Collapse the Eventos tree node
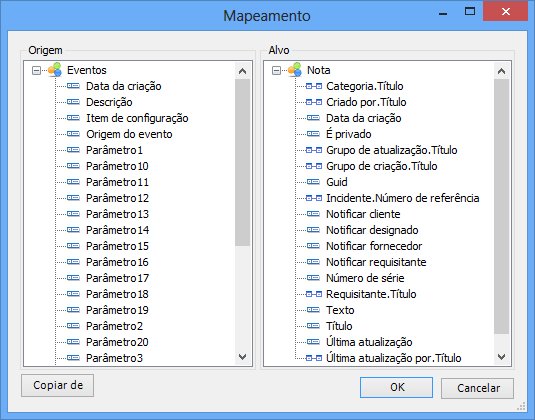Viewport: 535px width, 420px height. (36, 70)
